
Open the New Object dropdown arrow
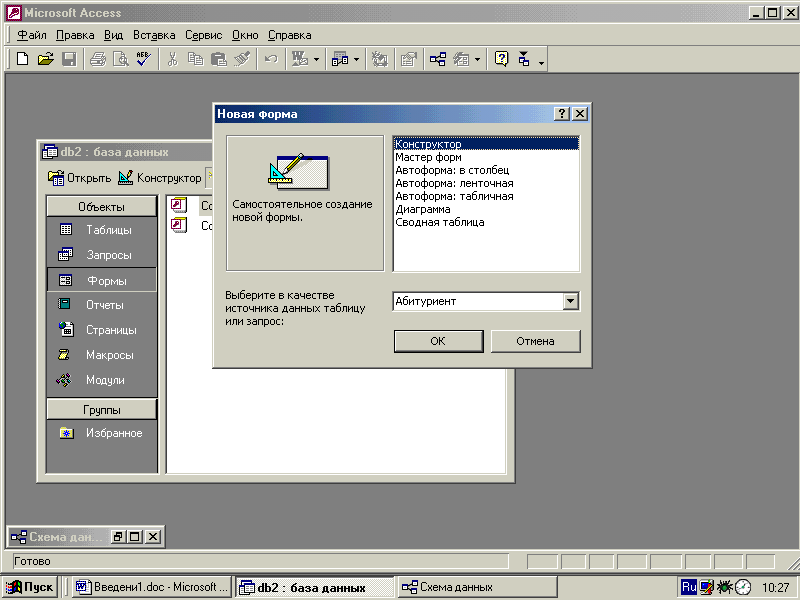pyautogui.click(x=478, y=59)
